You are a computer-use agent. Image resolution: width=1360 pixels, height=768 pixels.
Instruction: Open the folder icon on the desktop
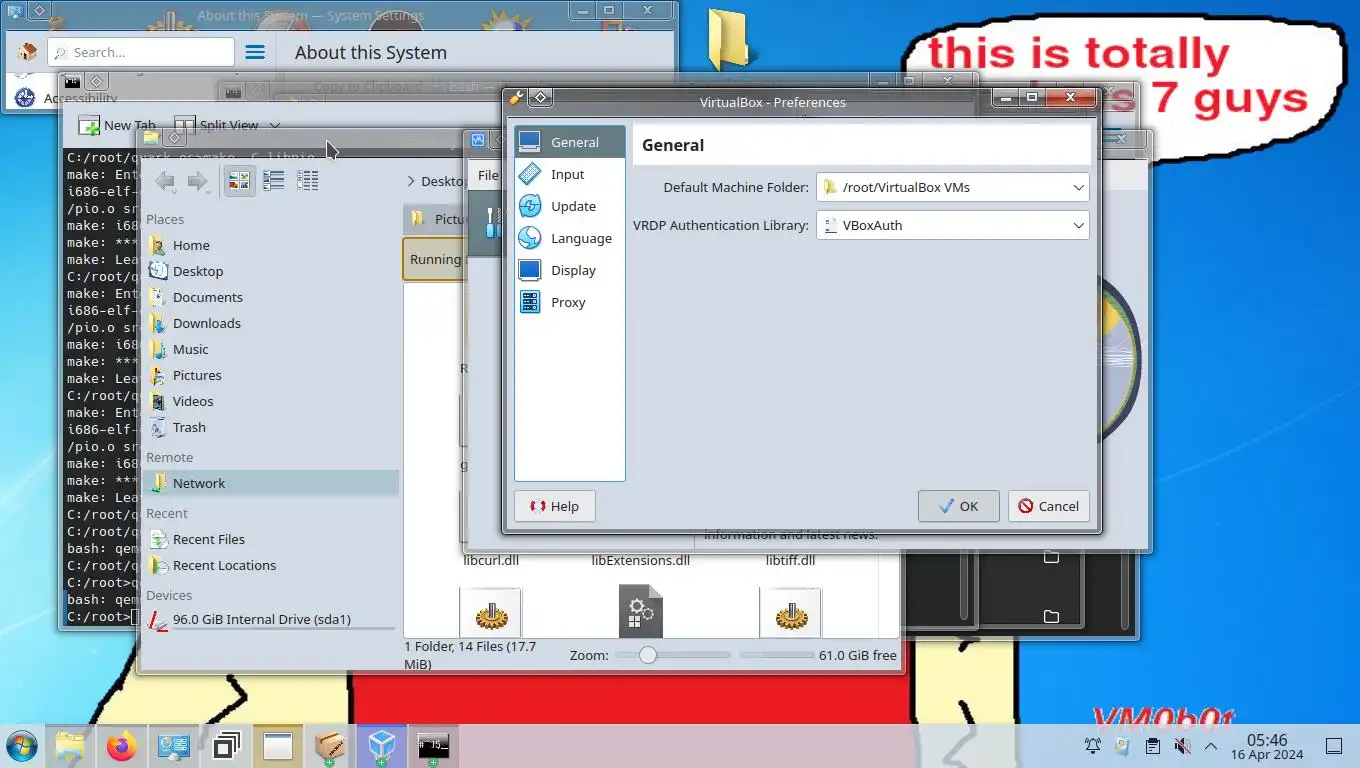(x=728, y=40)
